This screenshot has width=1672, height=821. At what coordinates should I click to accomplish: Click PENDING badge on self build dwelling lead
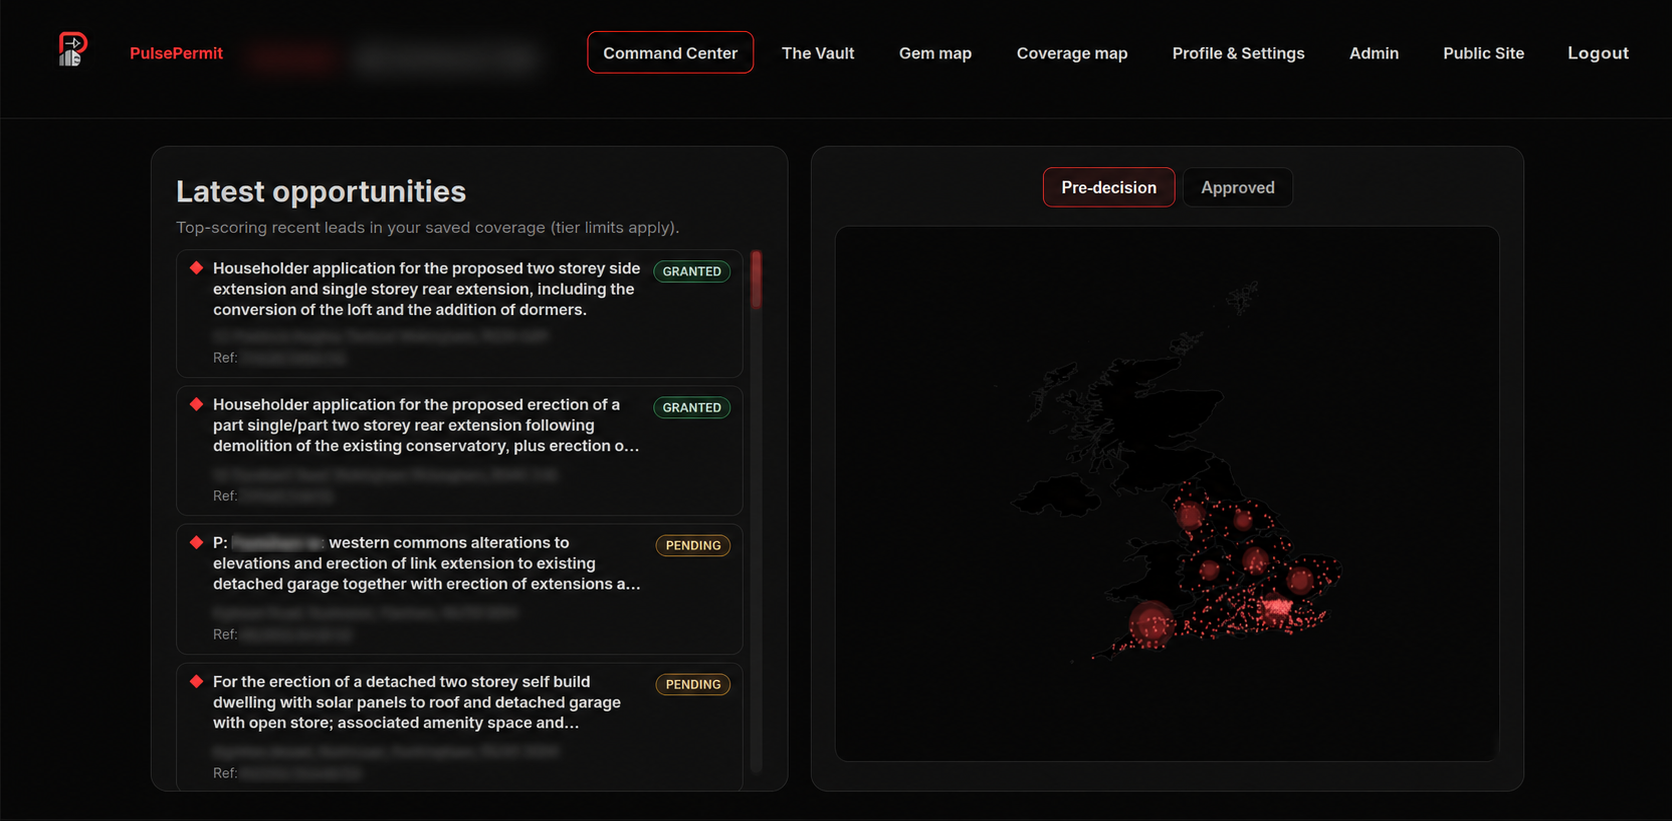point(693,684)
